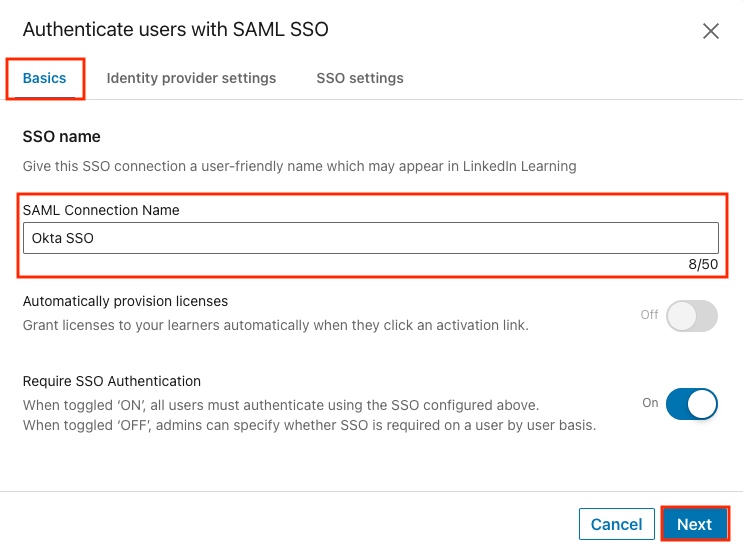Click the SSO name heading
743x554 pixels.
[x=62, y=136]
